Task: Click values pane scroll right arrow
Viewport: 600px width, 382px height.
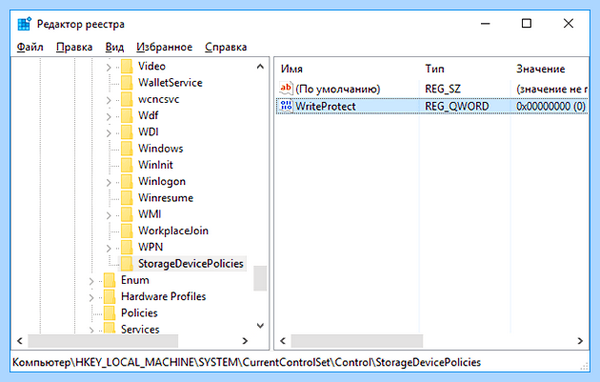Action: (580, 341)
